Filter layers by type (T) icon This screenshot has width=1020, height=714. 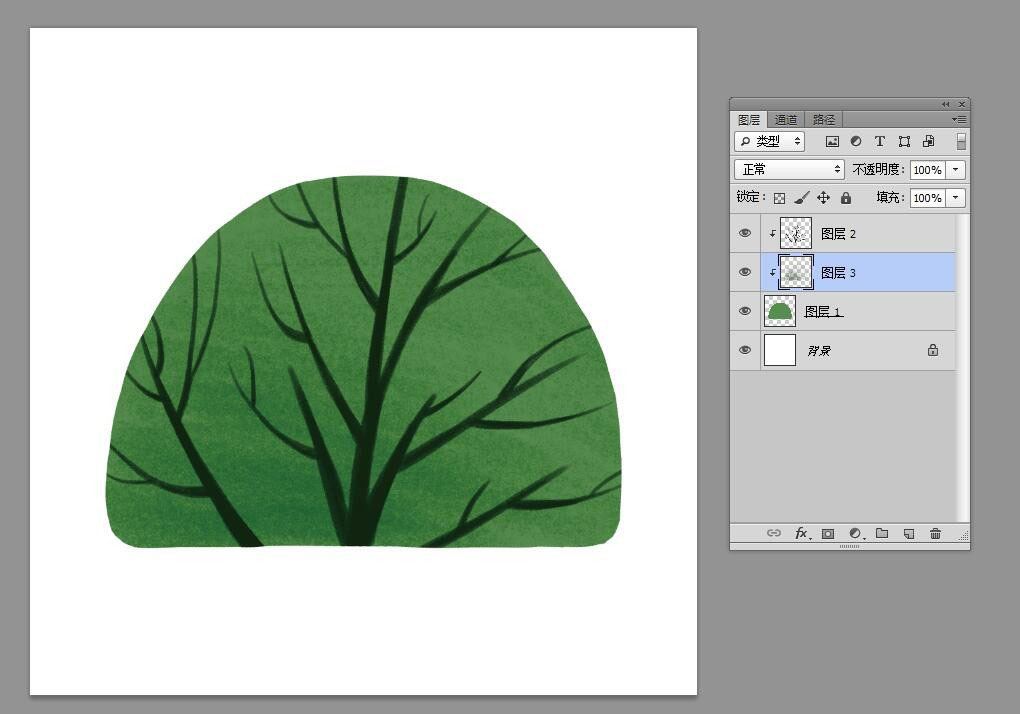point(879,141)
